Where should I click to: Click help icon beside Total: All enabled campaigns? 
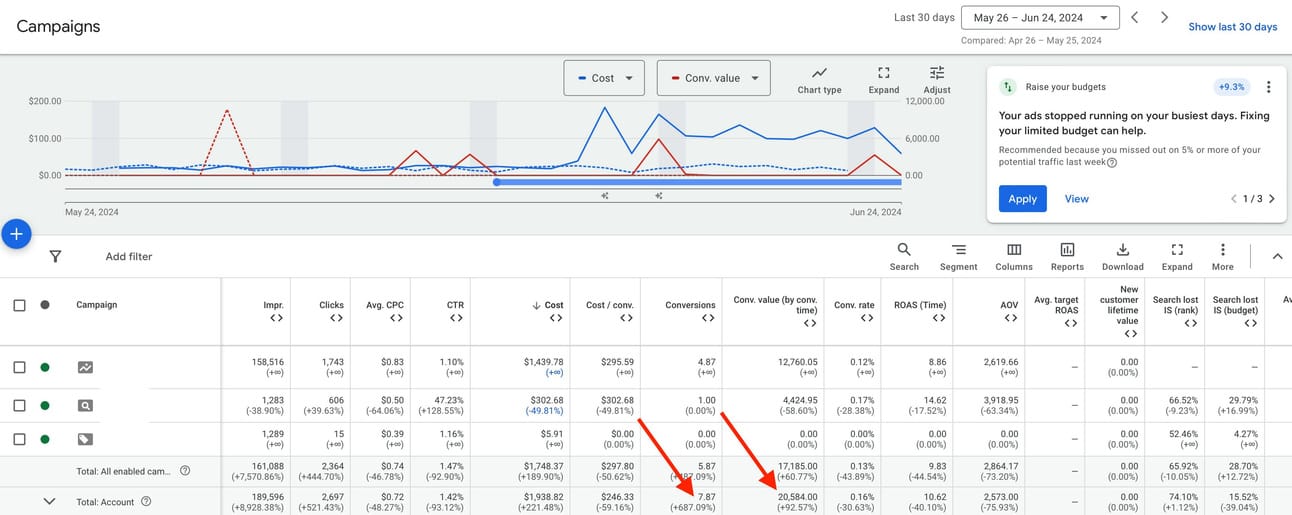(185, 471)
